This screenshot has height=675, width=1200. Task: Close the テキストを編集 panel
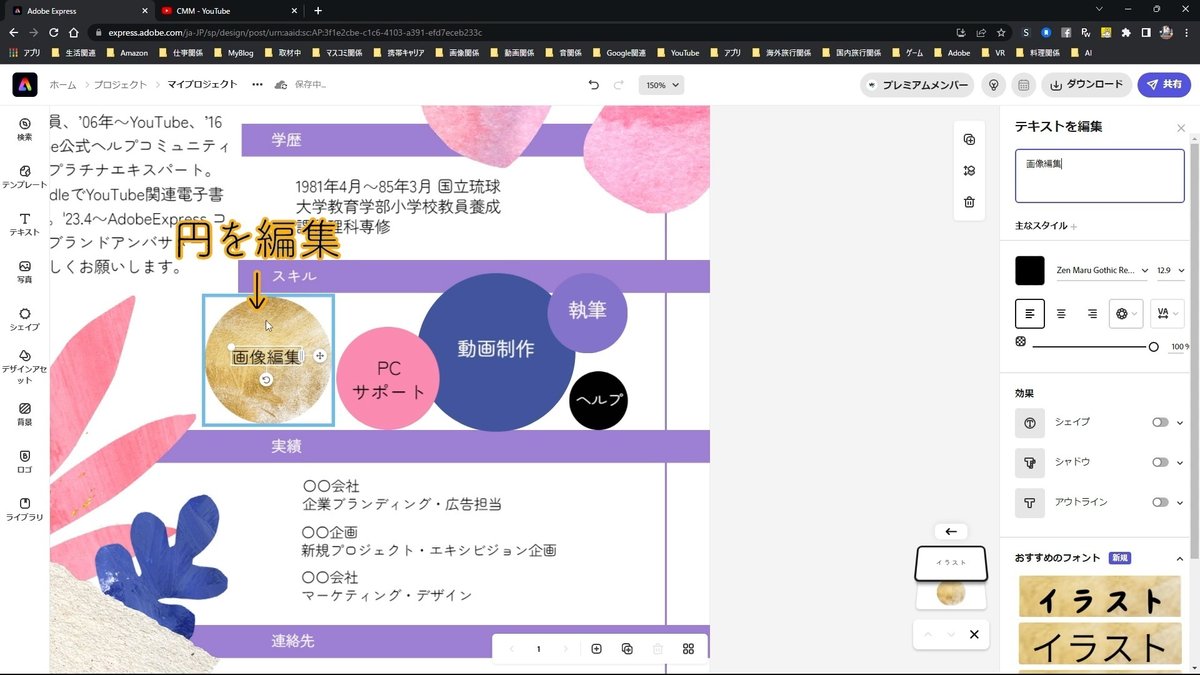1180,128
